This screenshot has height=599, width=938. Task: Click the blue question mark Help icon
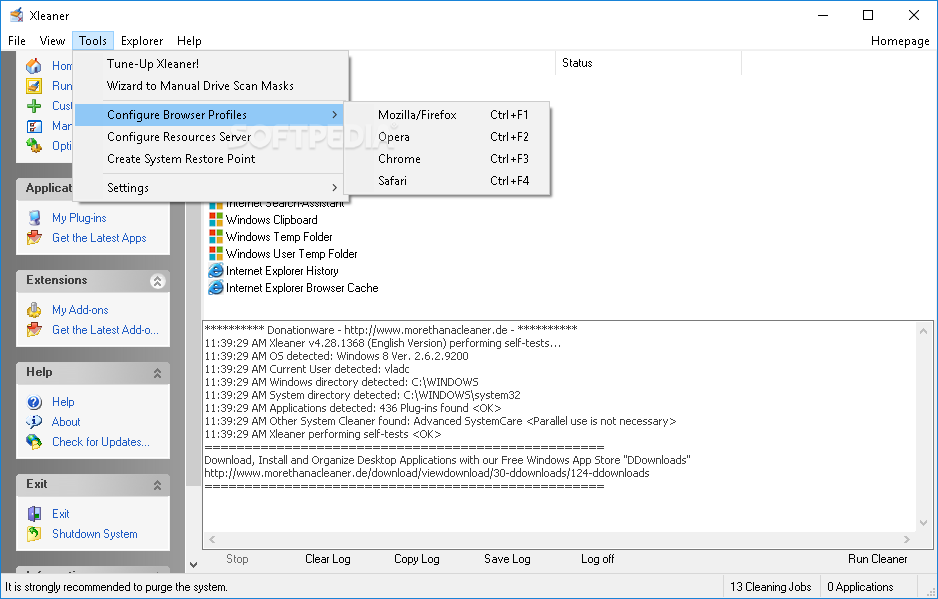tap(34, 402)
